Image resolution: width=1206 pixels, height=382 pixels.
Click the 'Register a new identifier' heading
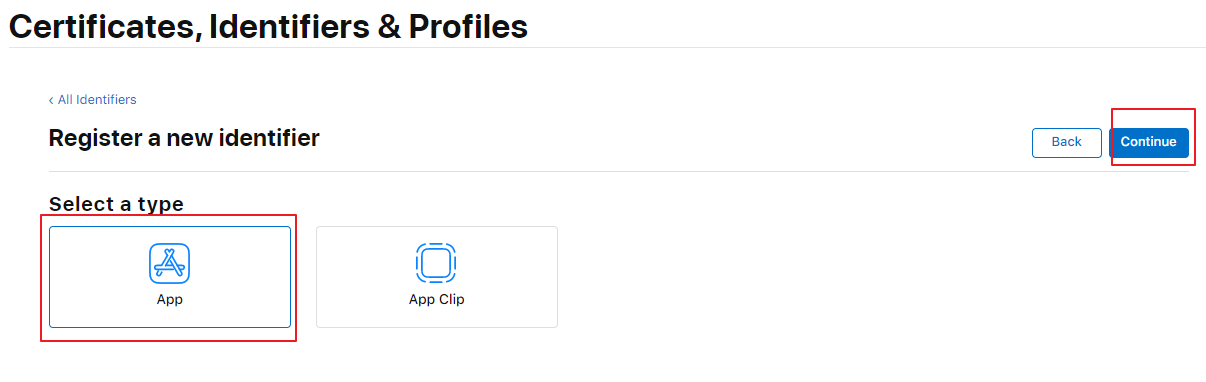tap(184, 138)
